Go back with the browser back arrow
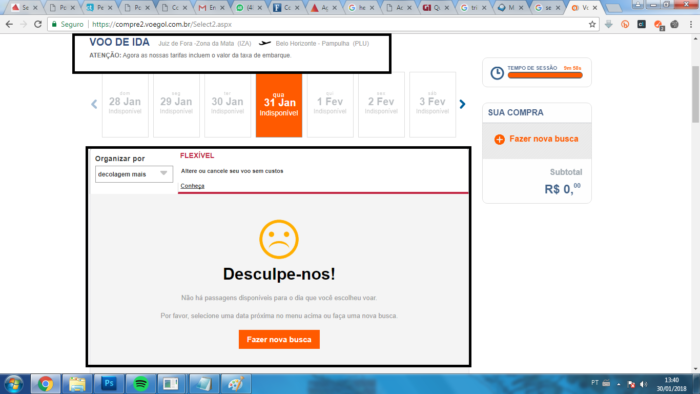 (x=9, y=24)
